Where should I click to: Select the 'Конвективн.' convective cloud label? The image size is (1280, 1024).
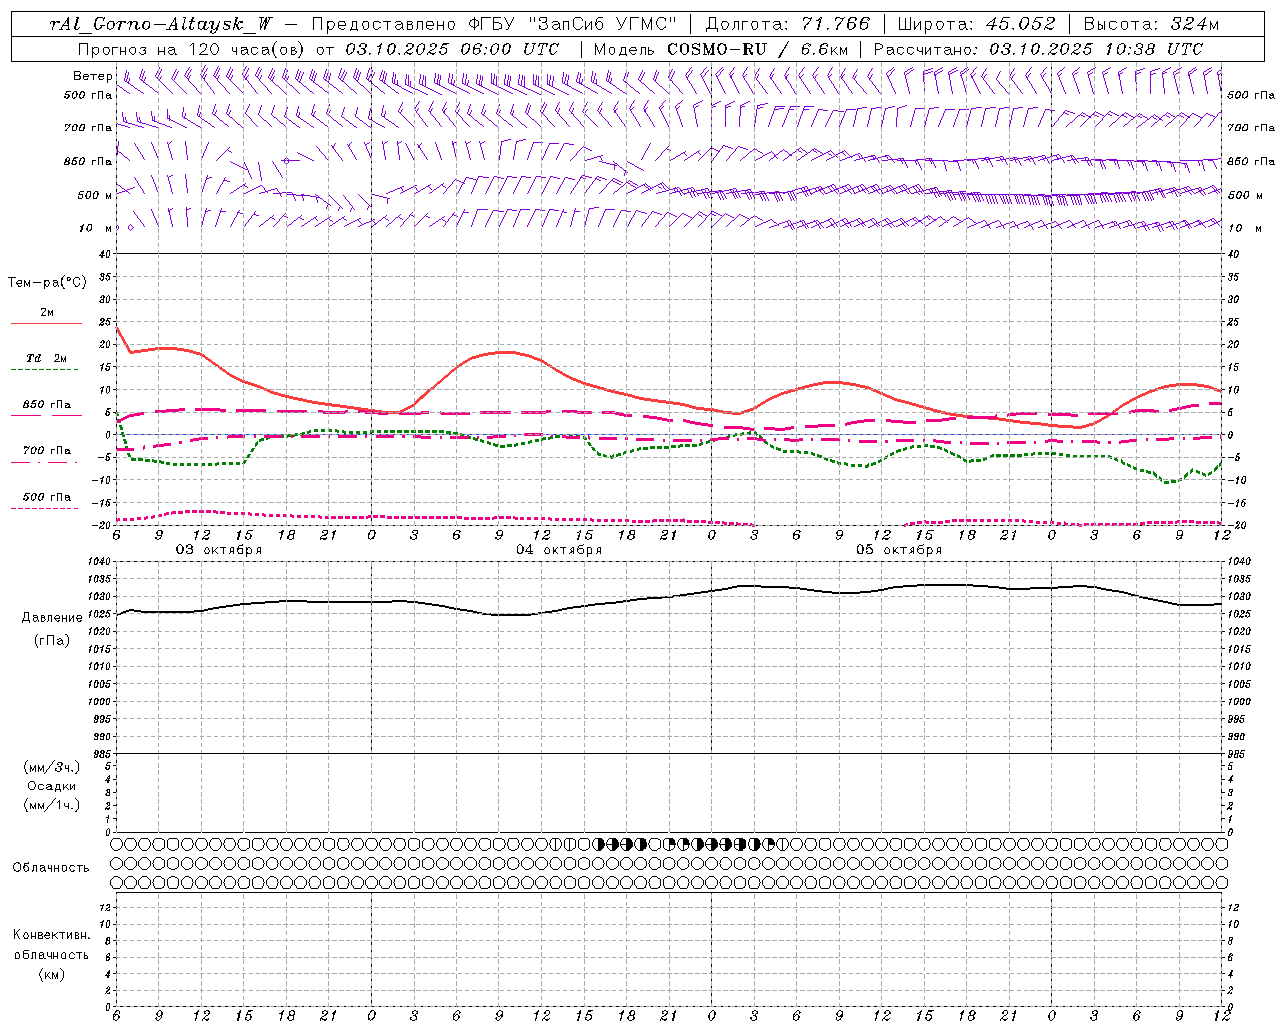tap(51, 935)
